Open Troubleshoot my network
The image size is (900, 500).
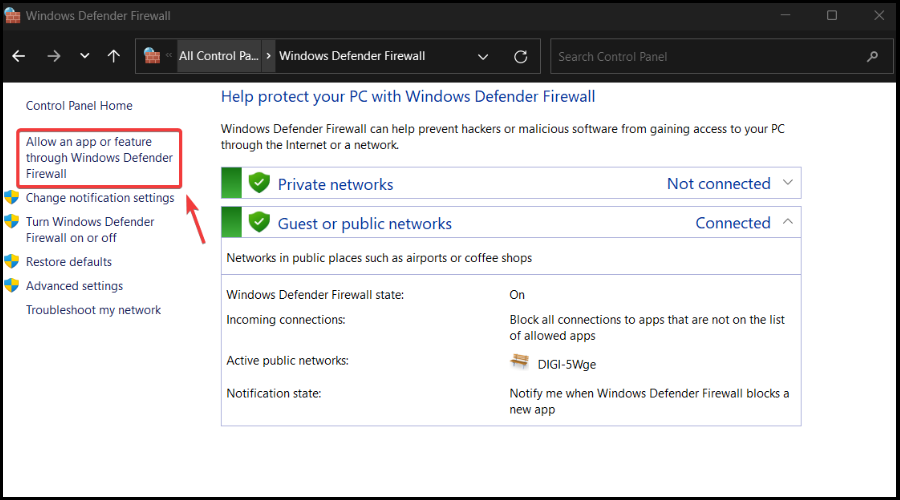click(94, 310)
